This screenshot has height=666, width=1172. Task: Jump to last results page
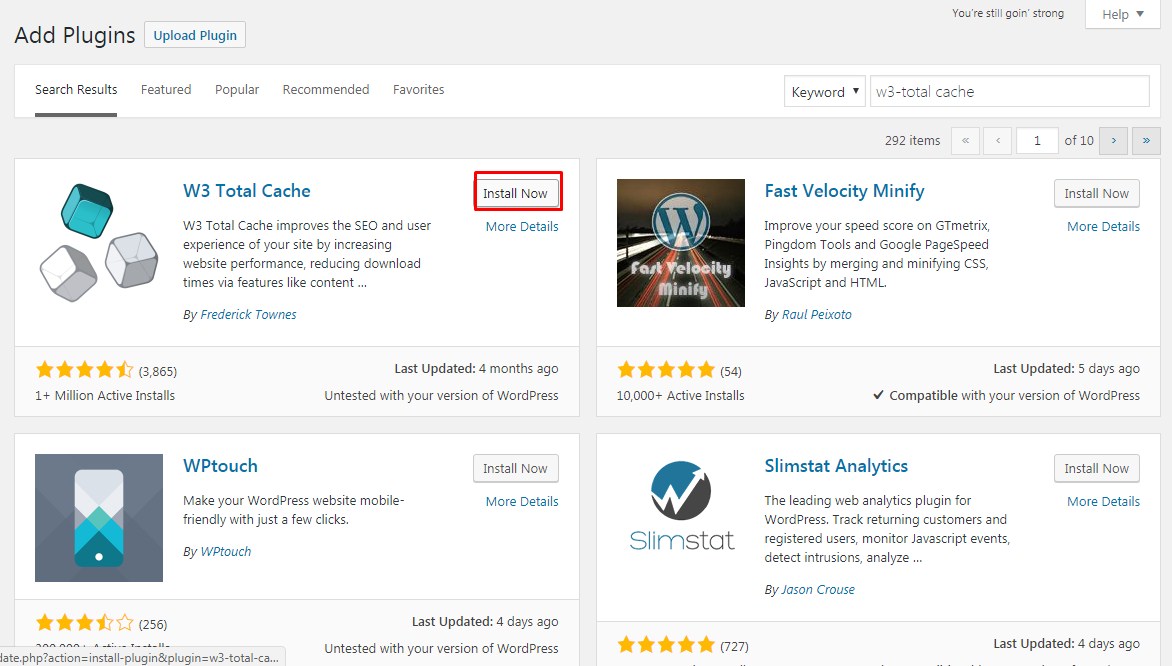click(1146, 141)
